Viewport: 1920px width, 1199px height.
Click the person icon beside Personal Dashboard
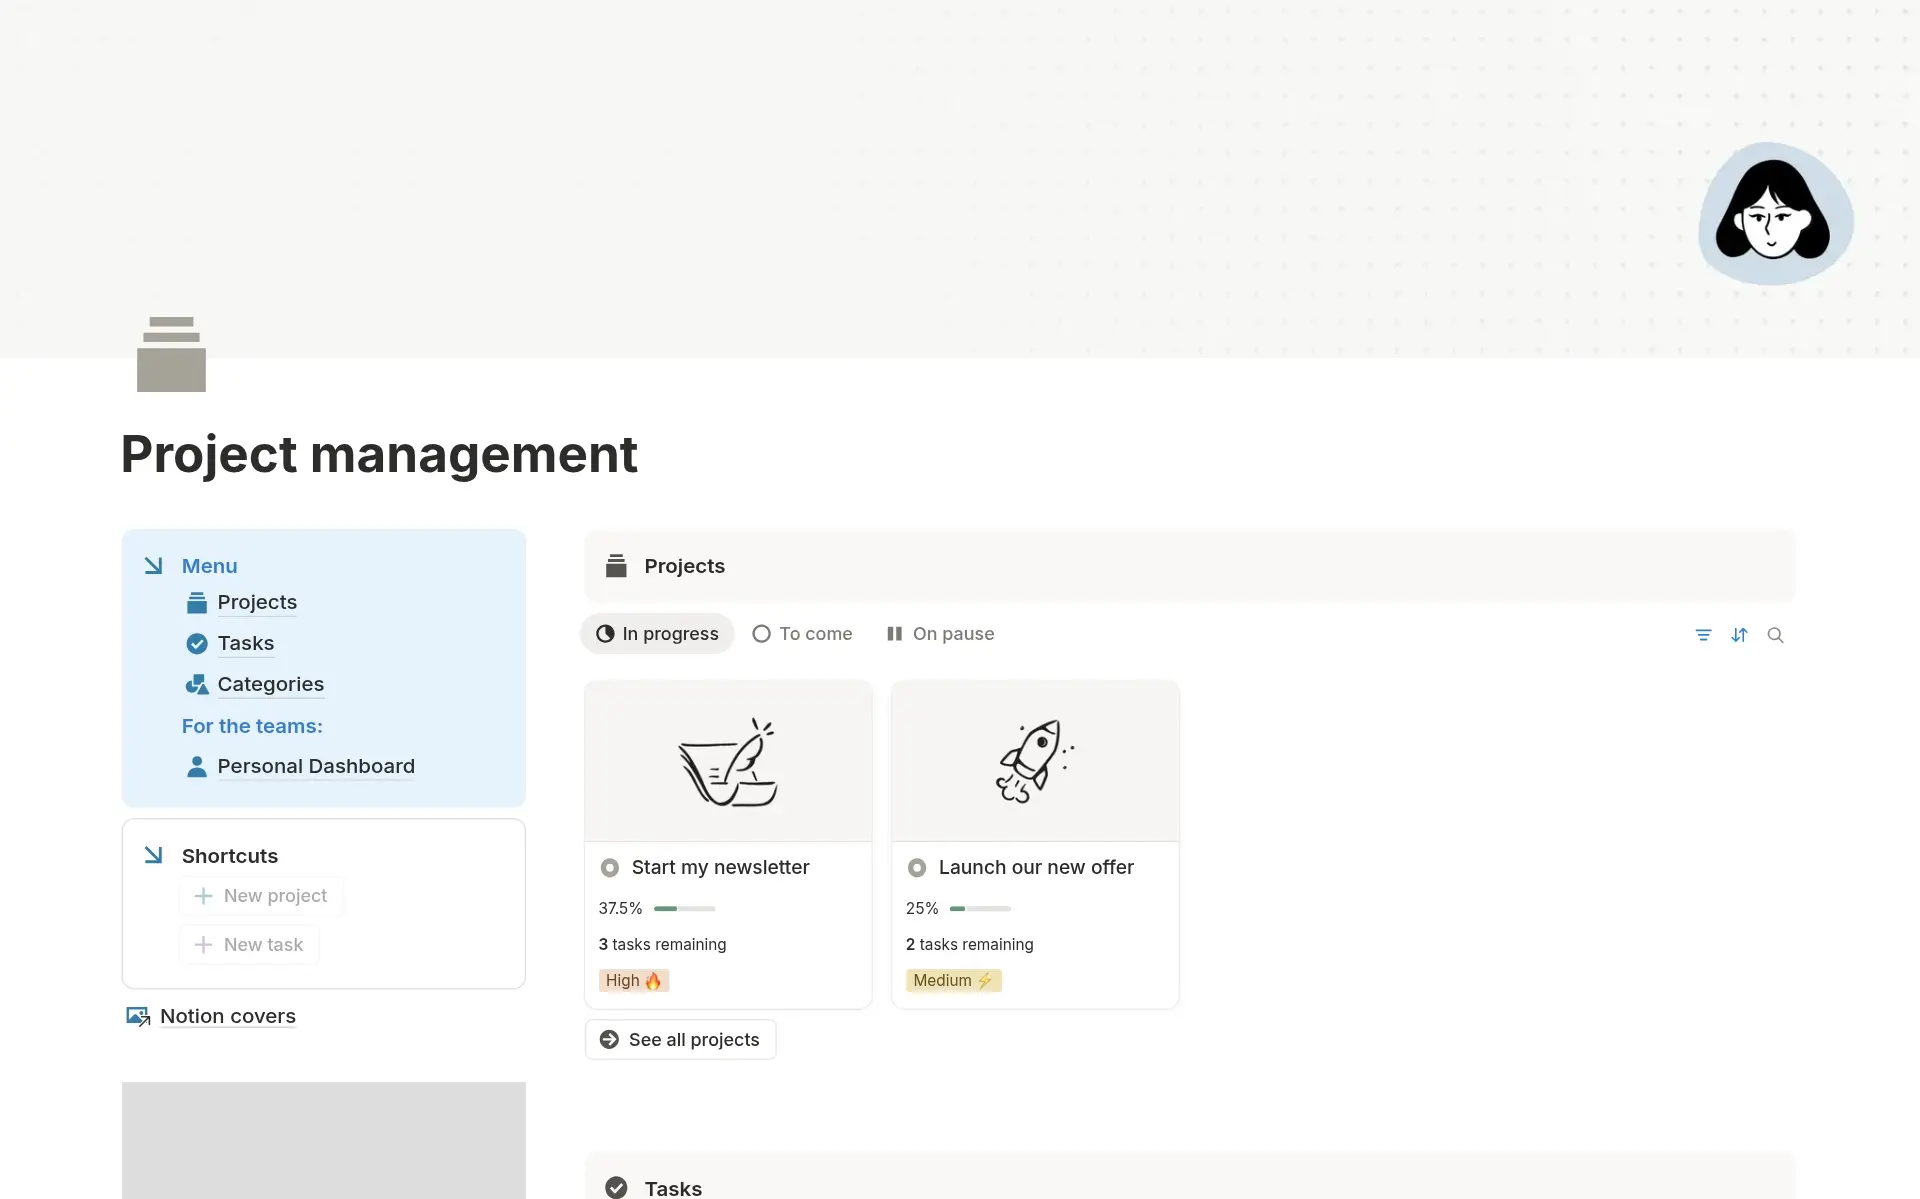196,766
